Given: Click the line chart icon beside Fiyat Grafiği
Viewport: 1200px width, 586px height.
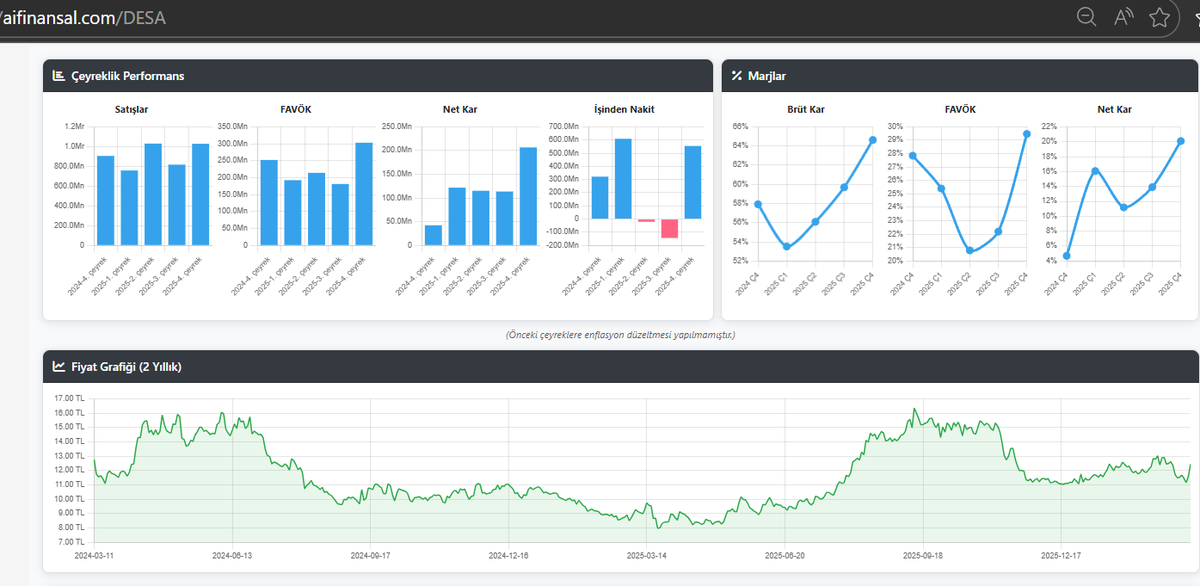Looking at the screenshot, I should [59, 366].
